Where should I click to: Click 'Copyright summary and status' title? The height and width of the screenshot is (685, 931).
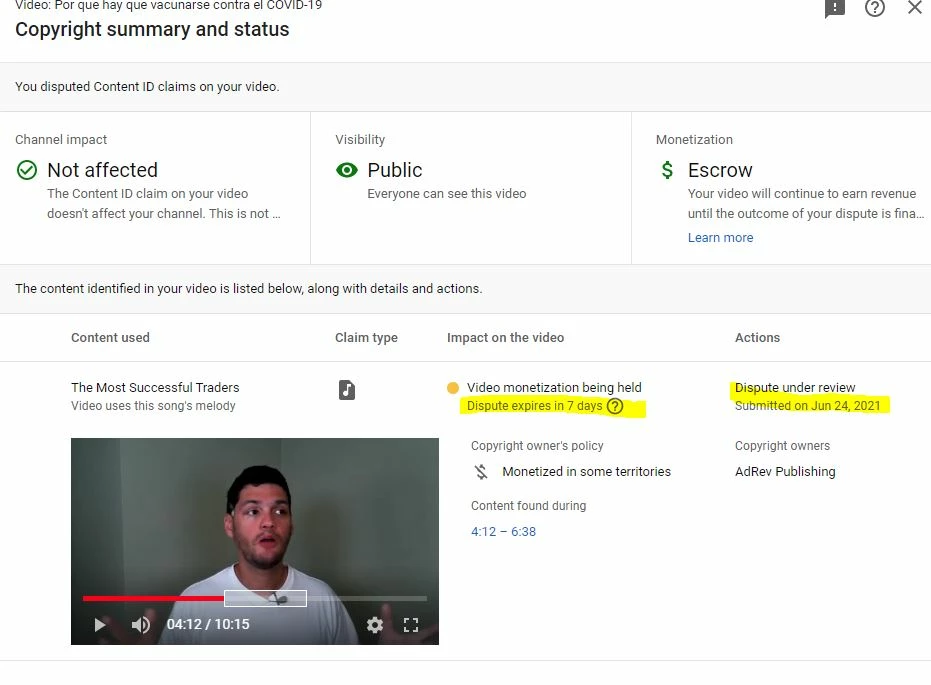click(x=152, y=30)
